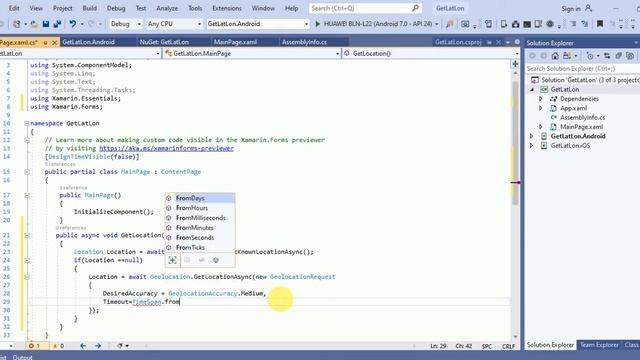
Task: Click the error count icon in status strip
Action: click(31, 346)
